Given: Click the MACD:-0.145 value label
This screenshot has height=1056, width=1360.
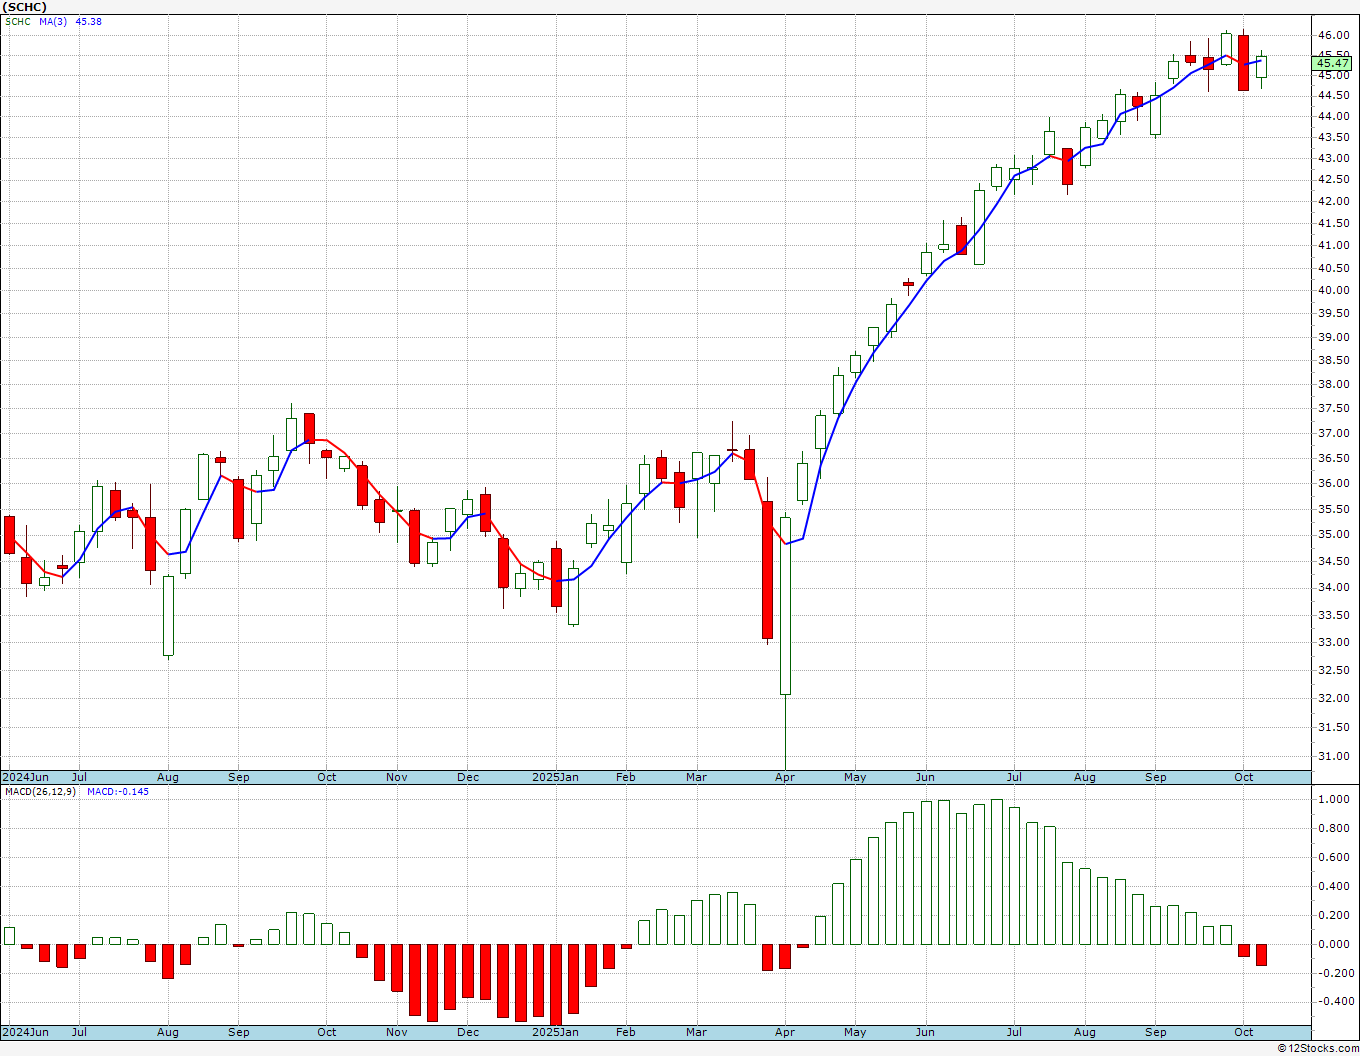Looking at the screenshot, I should coord(118,791).
